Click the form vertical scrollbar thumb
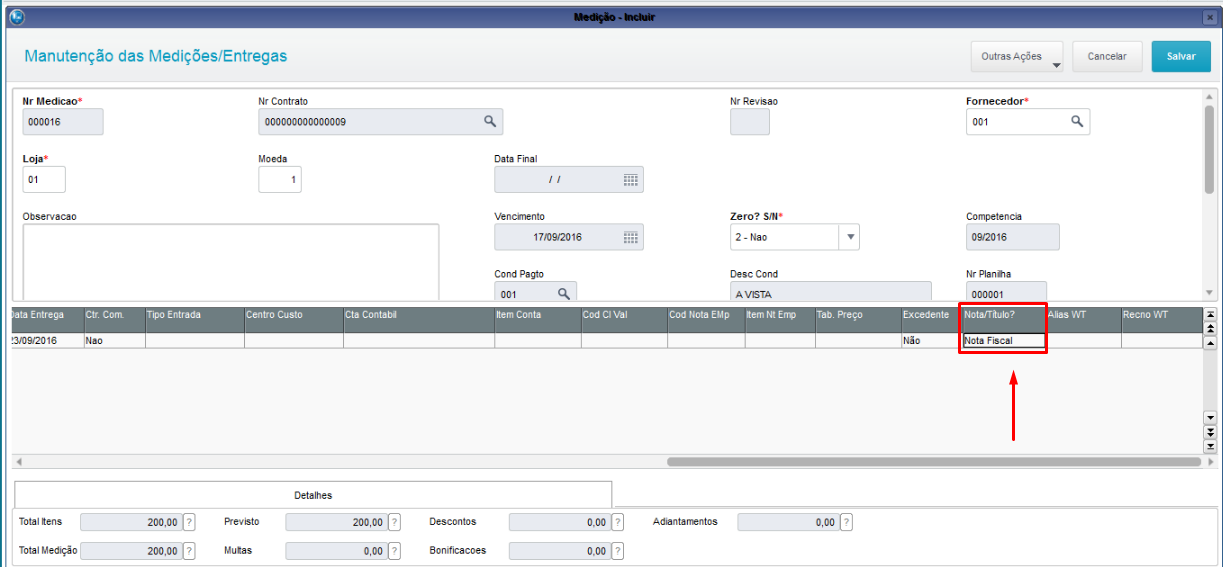Viewport: 1223px width, 567px height. (x=1209, y=149)
